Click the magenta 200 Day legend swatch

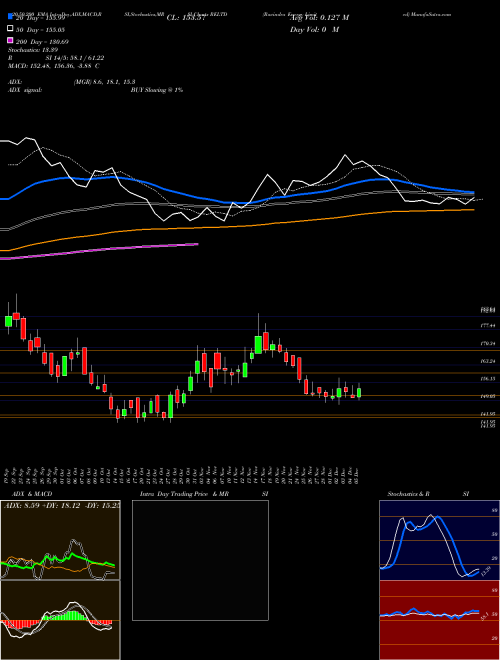10,41
